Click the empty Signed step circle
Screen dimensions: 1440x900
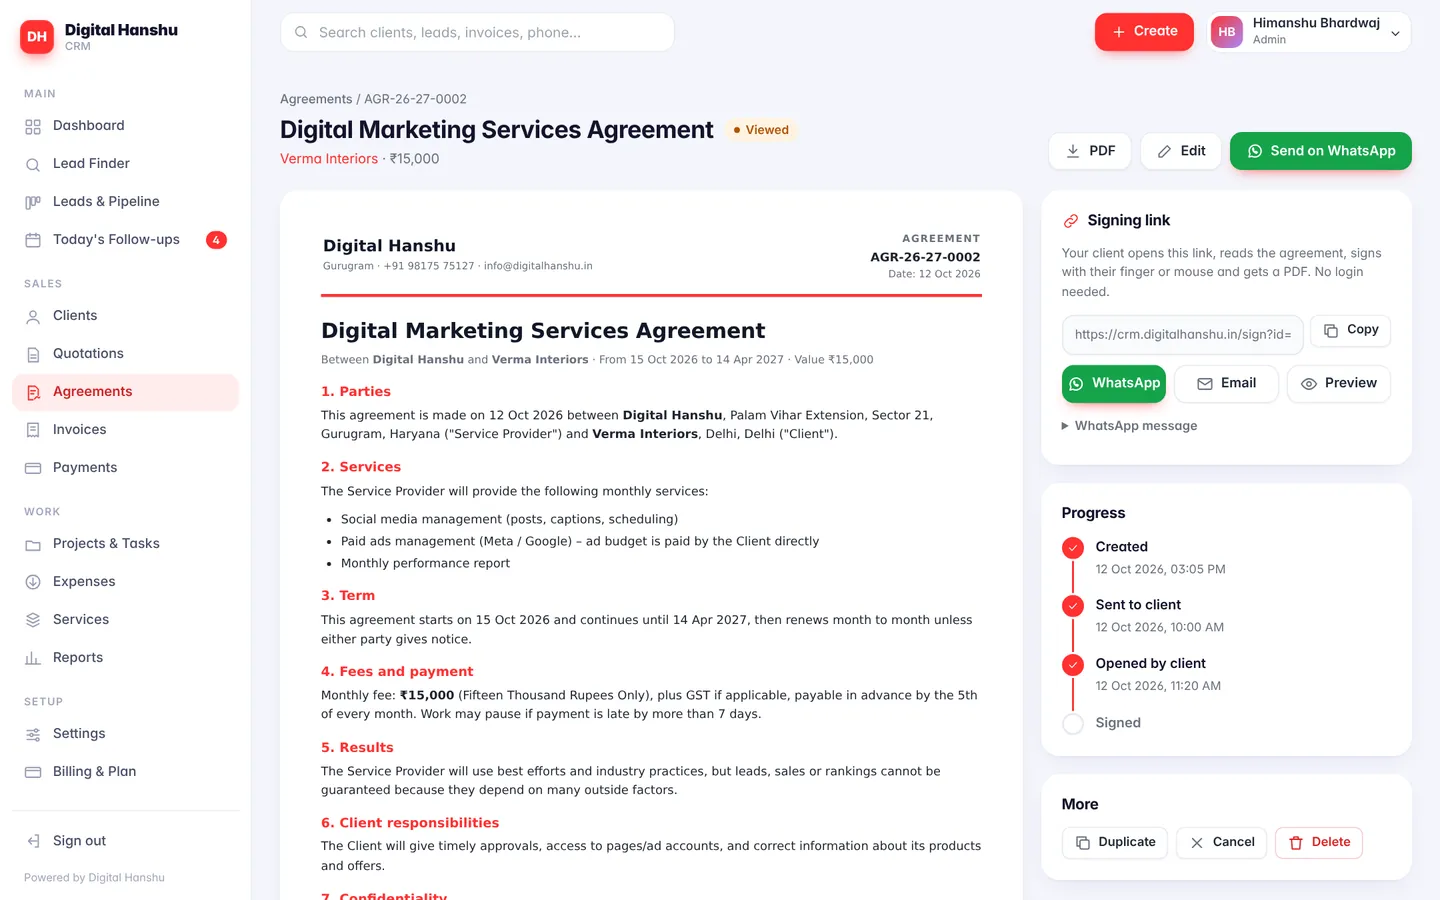pyautogui.click(x=1073, y=724)
